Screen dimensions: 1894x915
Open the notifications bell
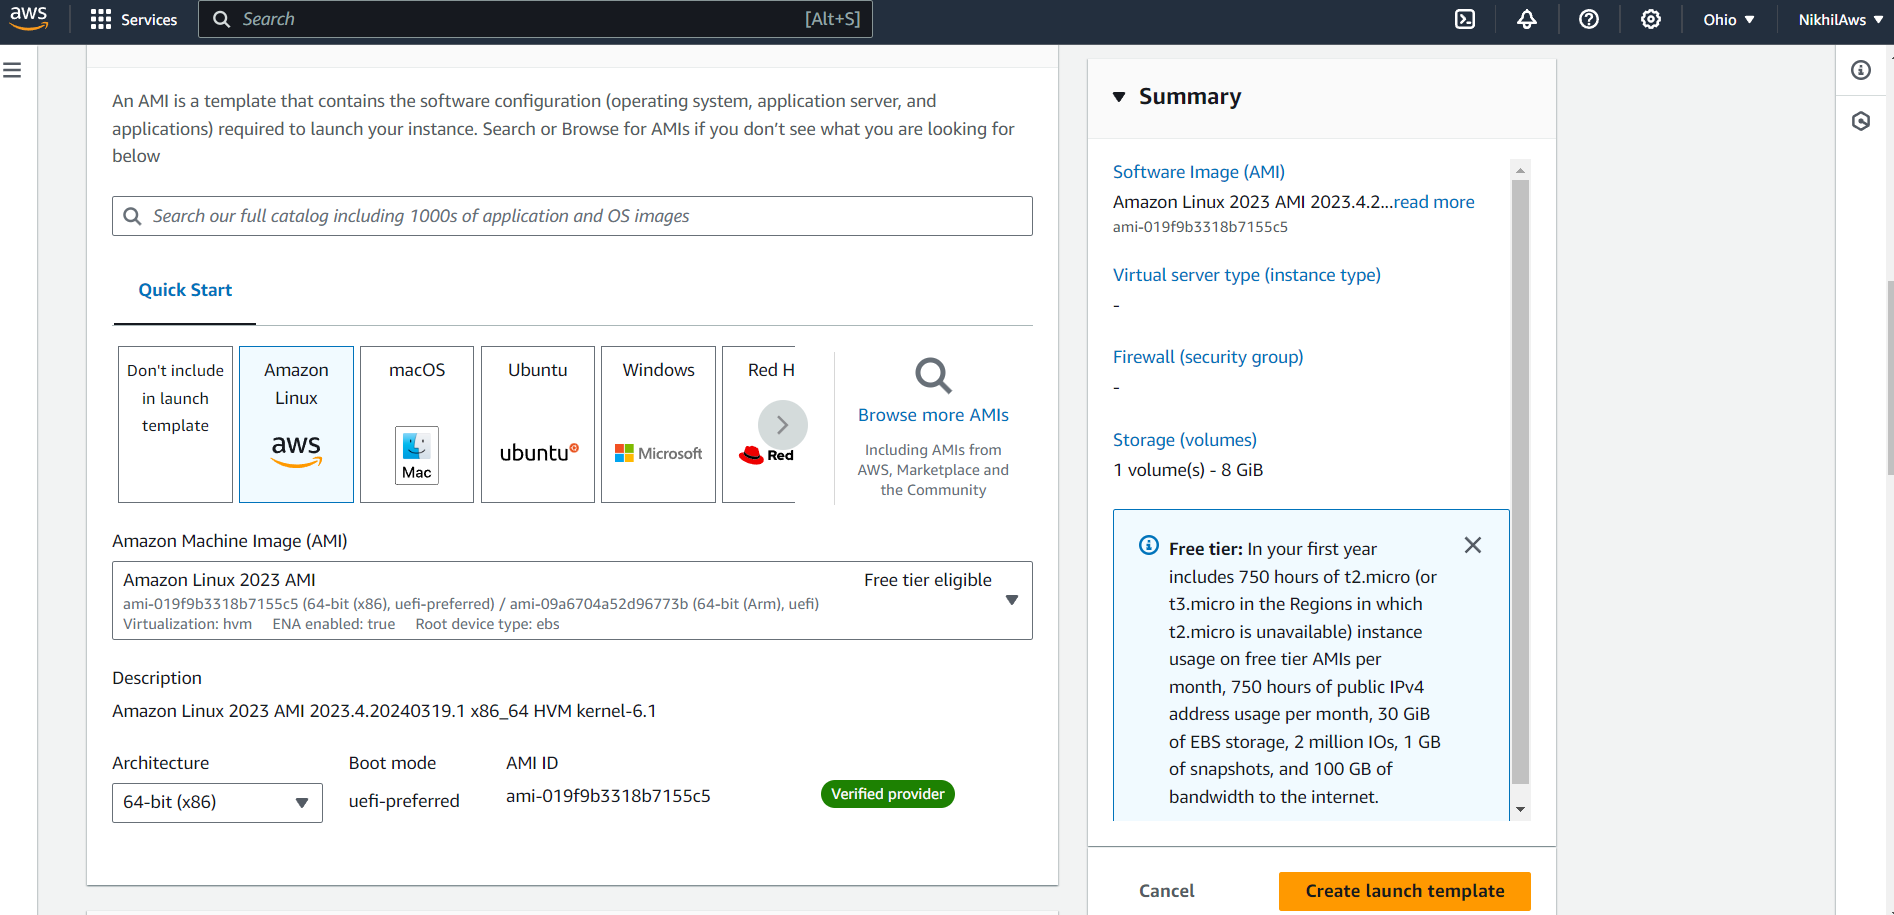pos(1526,19)
